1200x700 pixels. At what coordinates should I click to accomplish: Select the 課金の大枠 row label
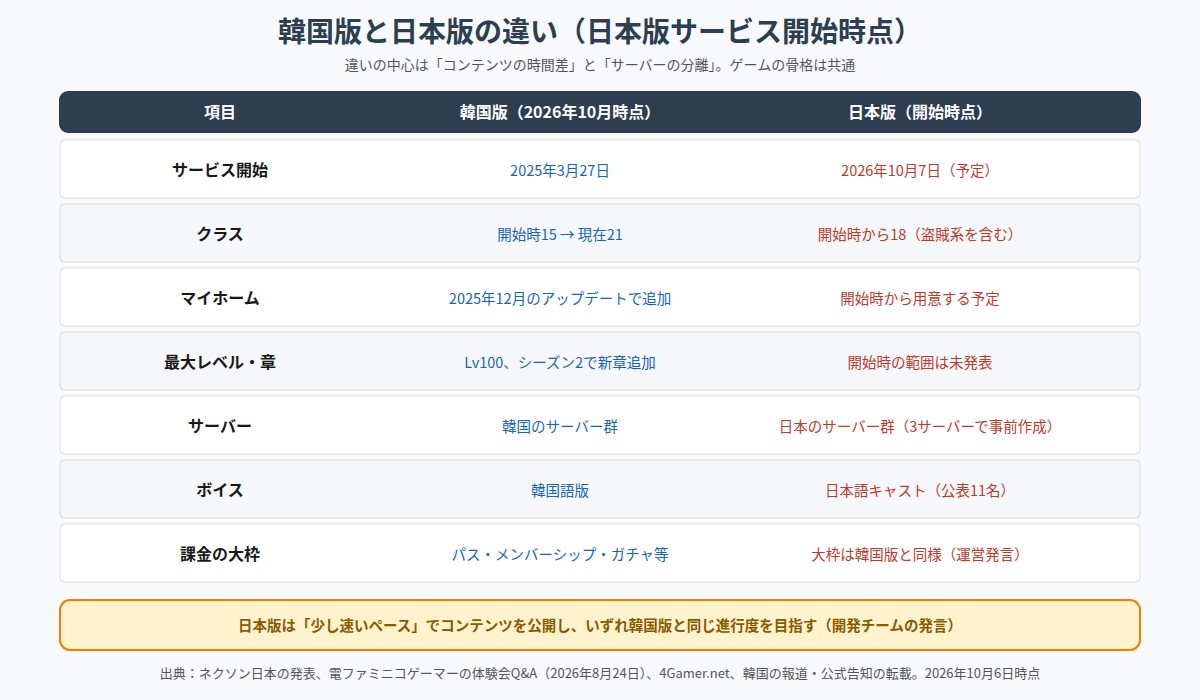220,554
